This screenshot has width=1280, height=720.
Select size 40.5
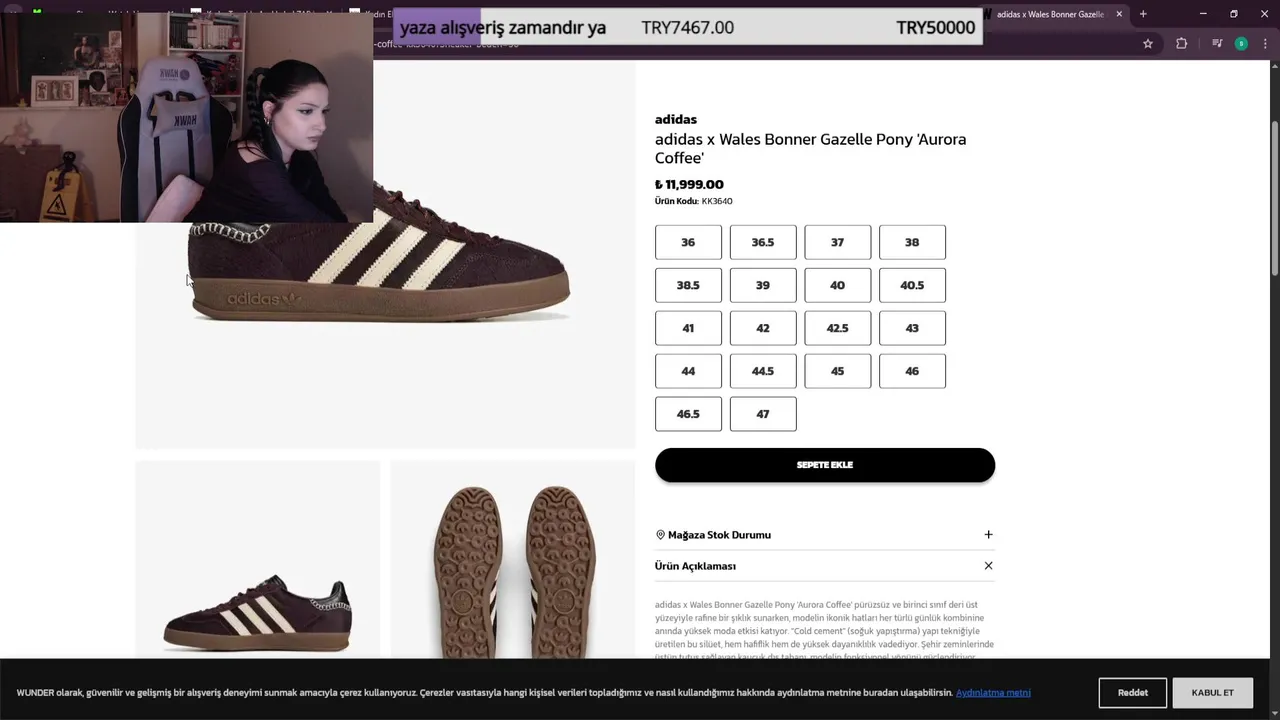click(x=912, y=285)
